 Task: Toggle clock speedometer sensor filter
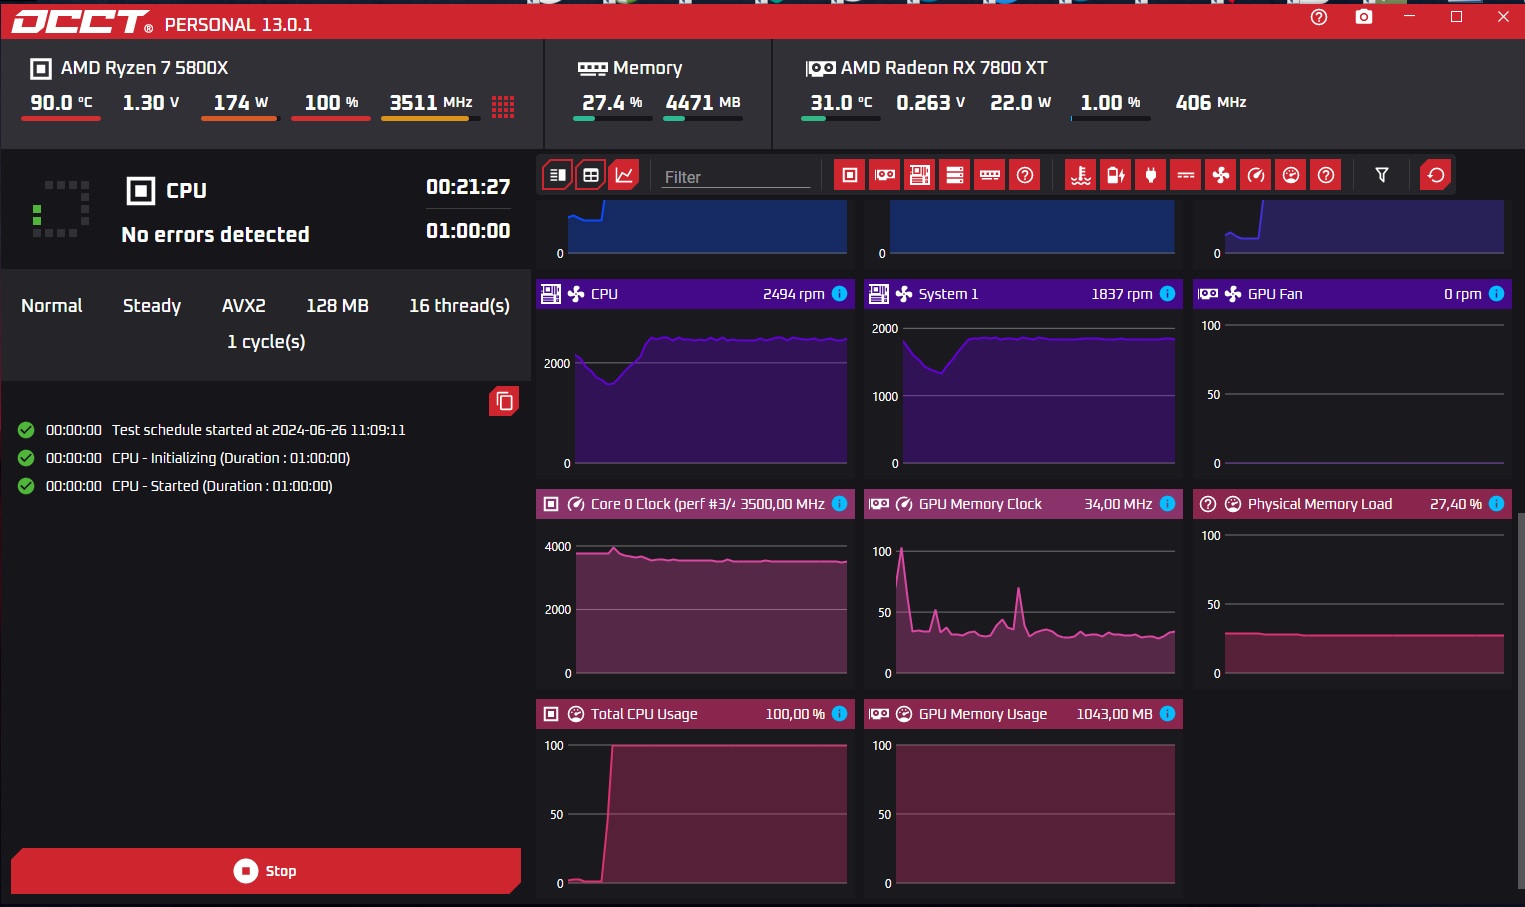point(1256,175)
